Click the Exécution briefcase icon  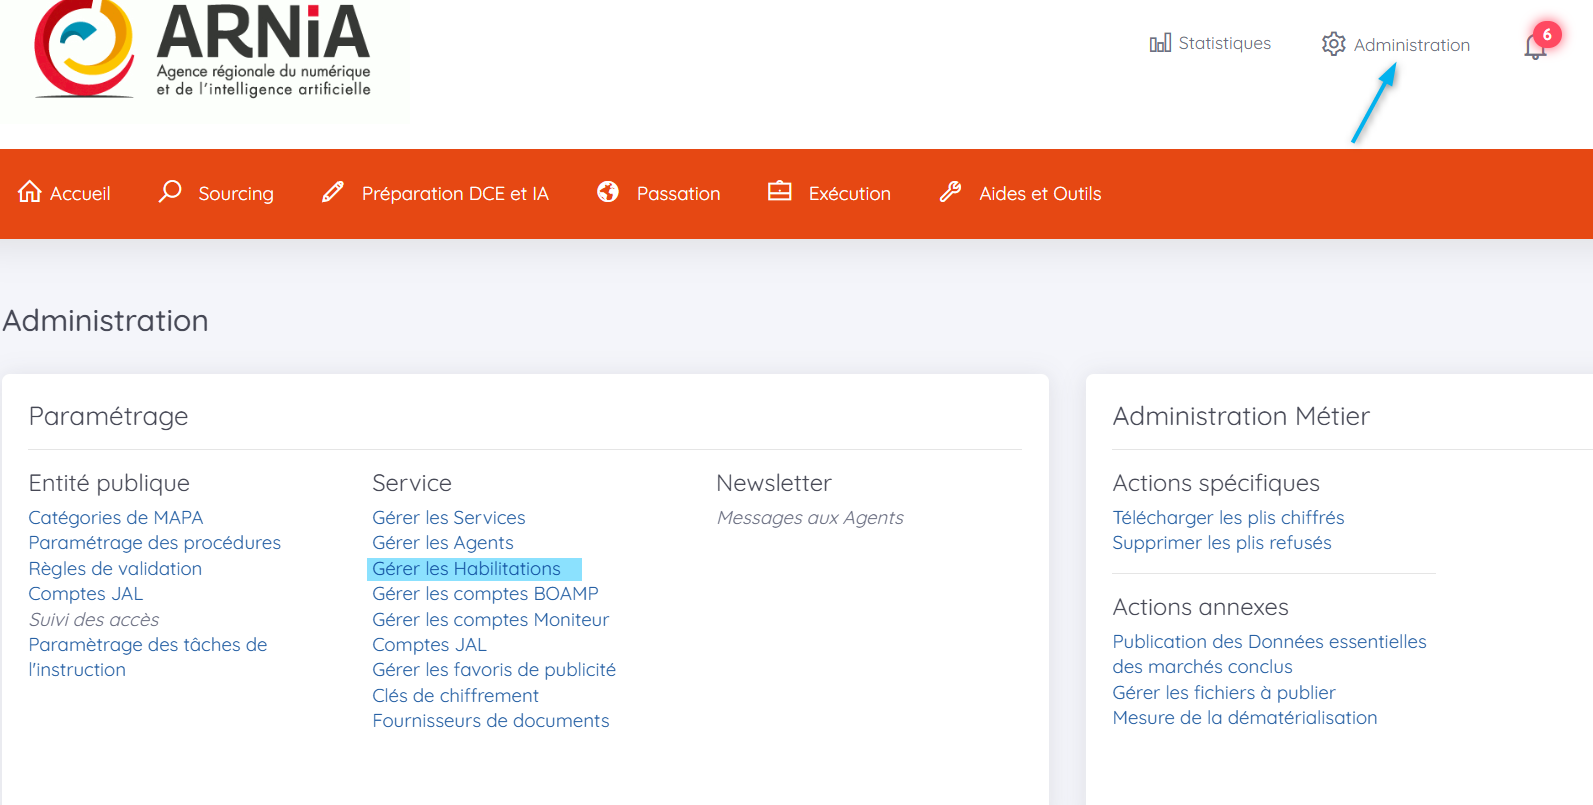[779, 192]
